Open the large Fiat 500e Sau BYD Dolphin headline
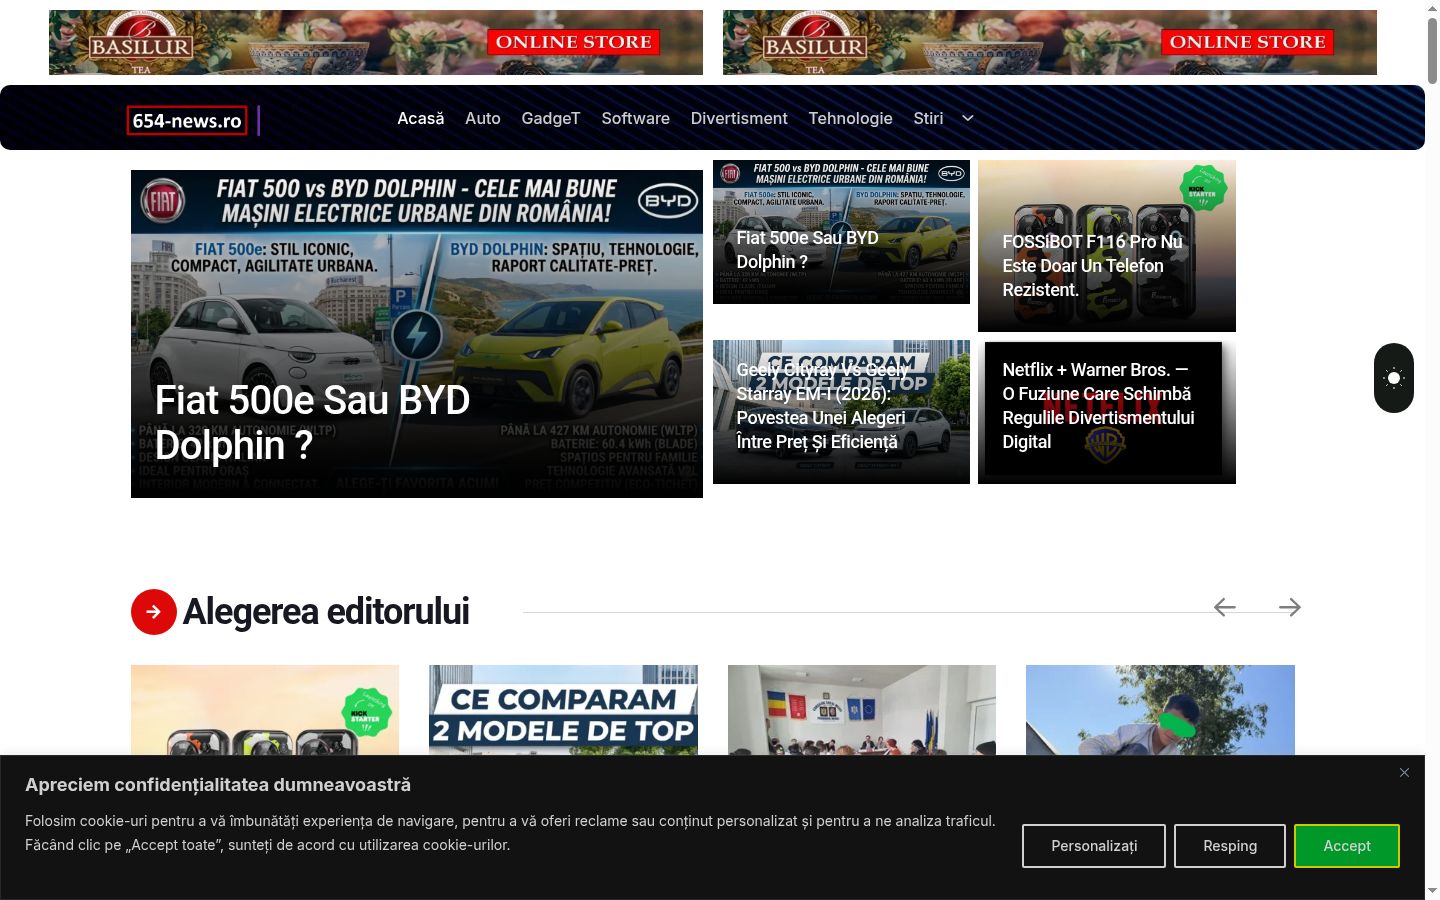This screenshot has width=1440, height=900. coord(313,422)
